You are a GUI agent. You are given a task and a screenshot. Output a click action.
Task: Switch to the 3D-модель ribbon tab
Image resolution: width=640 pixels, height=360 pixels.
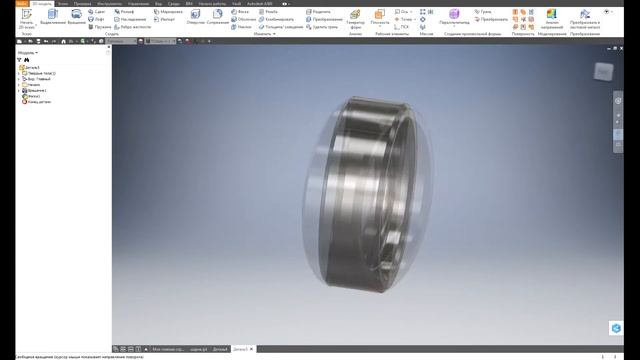(x=42, y=4)
